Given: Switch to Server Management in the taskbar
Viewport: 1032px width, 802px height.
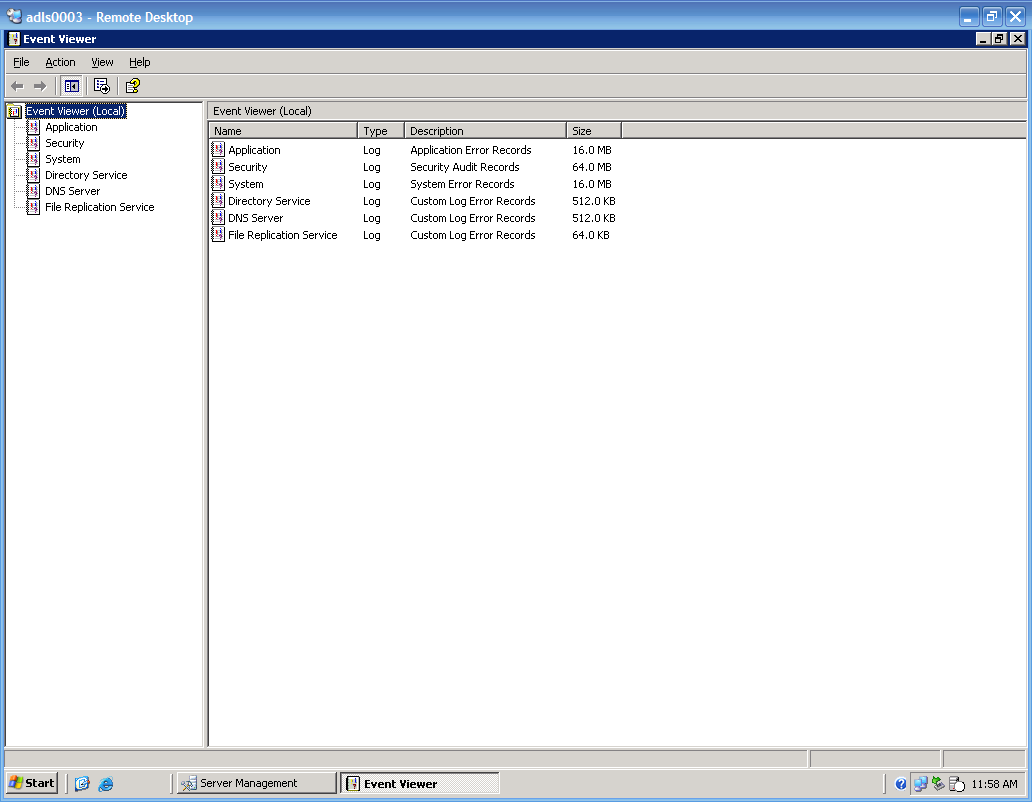Looking at the screenshot, I should (x=256, y=783).
